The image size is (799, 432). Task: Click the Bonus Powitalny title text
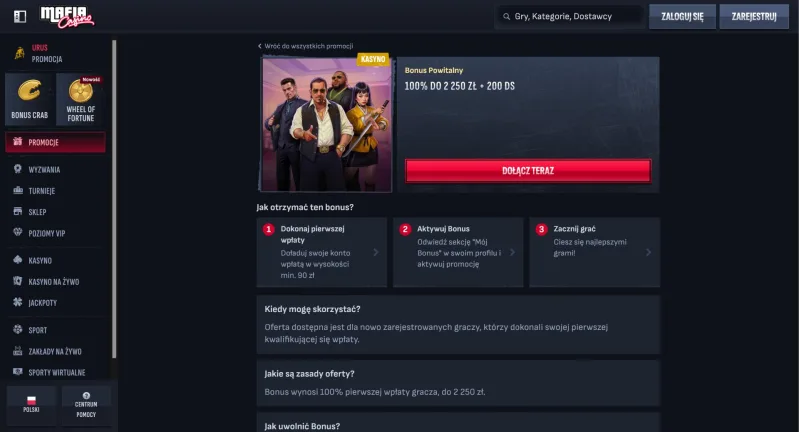[x=434, y=70]
